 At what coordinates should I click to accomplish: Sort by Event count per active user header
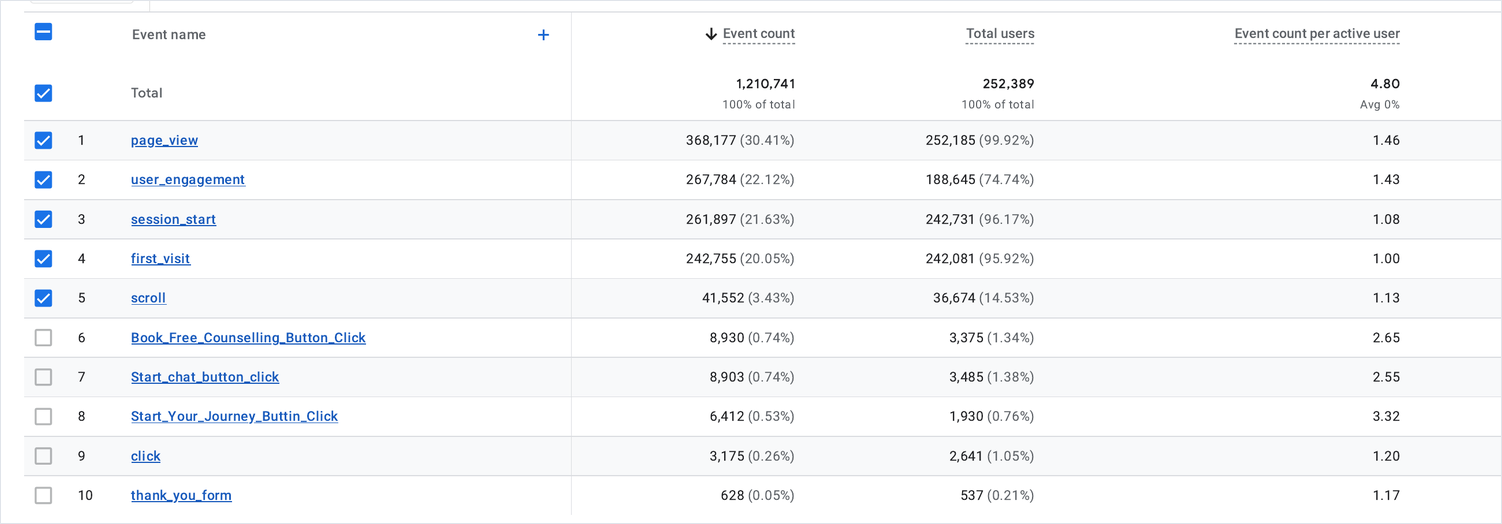click(1317, 34)
